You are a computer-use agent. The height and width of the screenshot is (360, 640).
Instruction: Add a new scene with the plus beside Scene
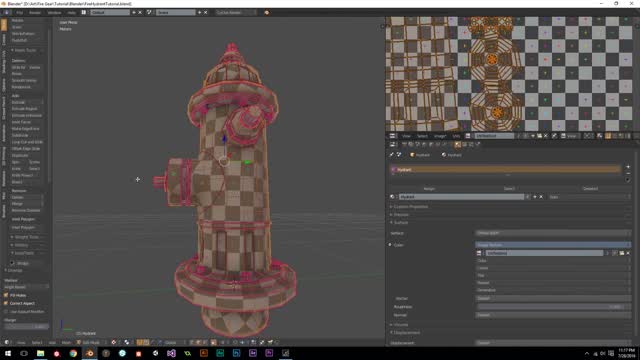[x=200, y=12]
